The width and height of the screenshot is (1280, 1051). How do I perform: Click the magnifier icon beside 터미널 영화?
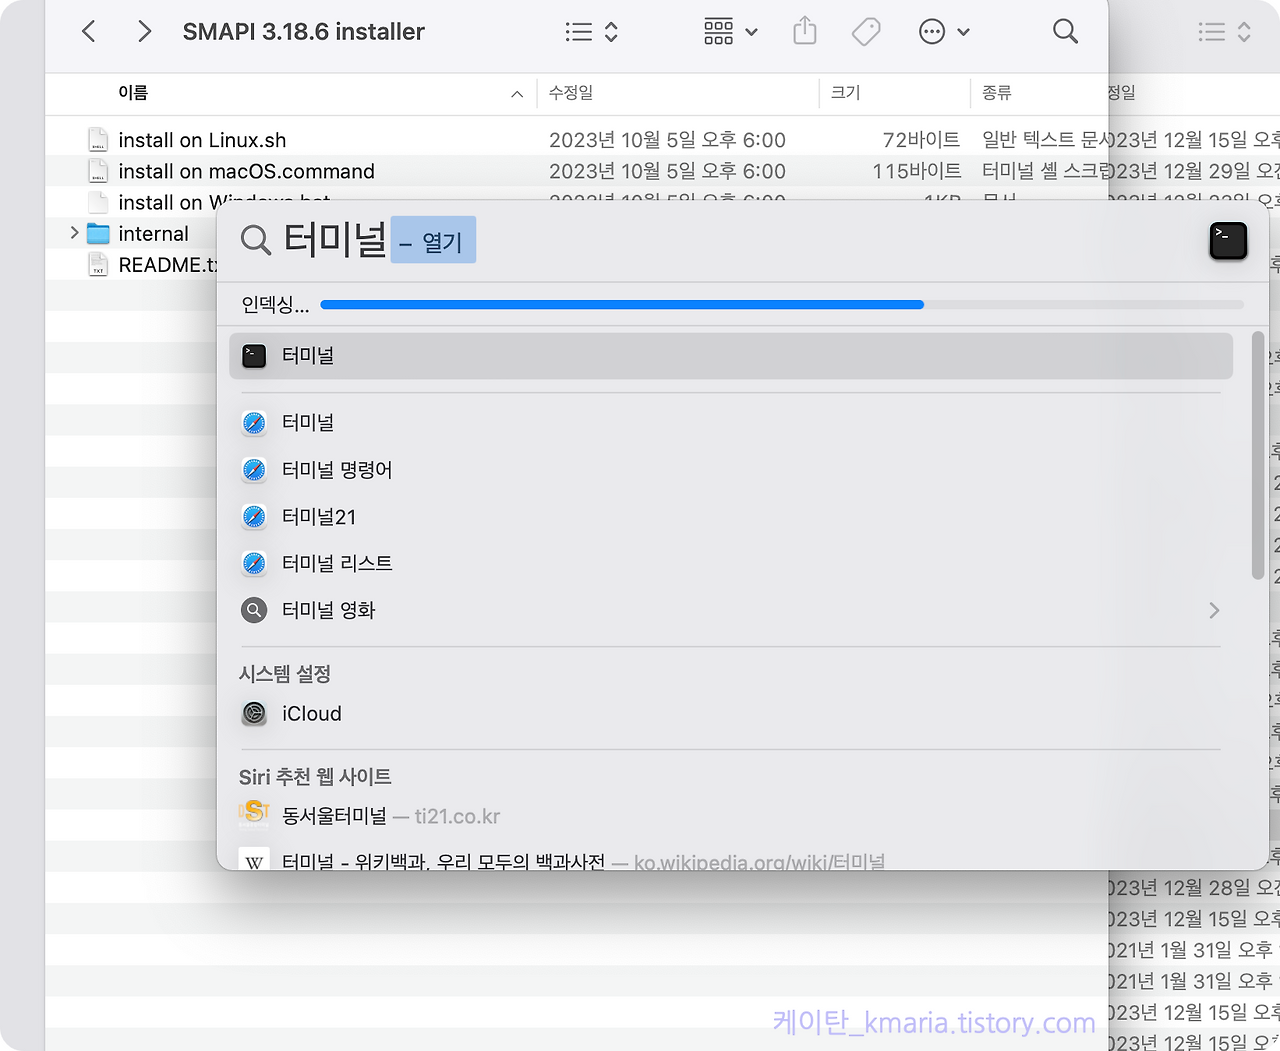pos(254,610)
